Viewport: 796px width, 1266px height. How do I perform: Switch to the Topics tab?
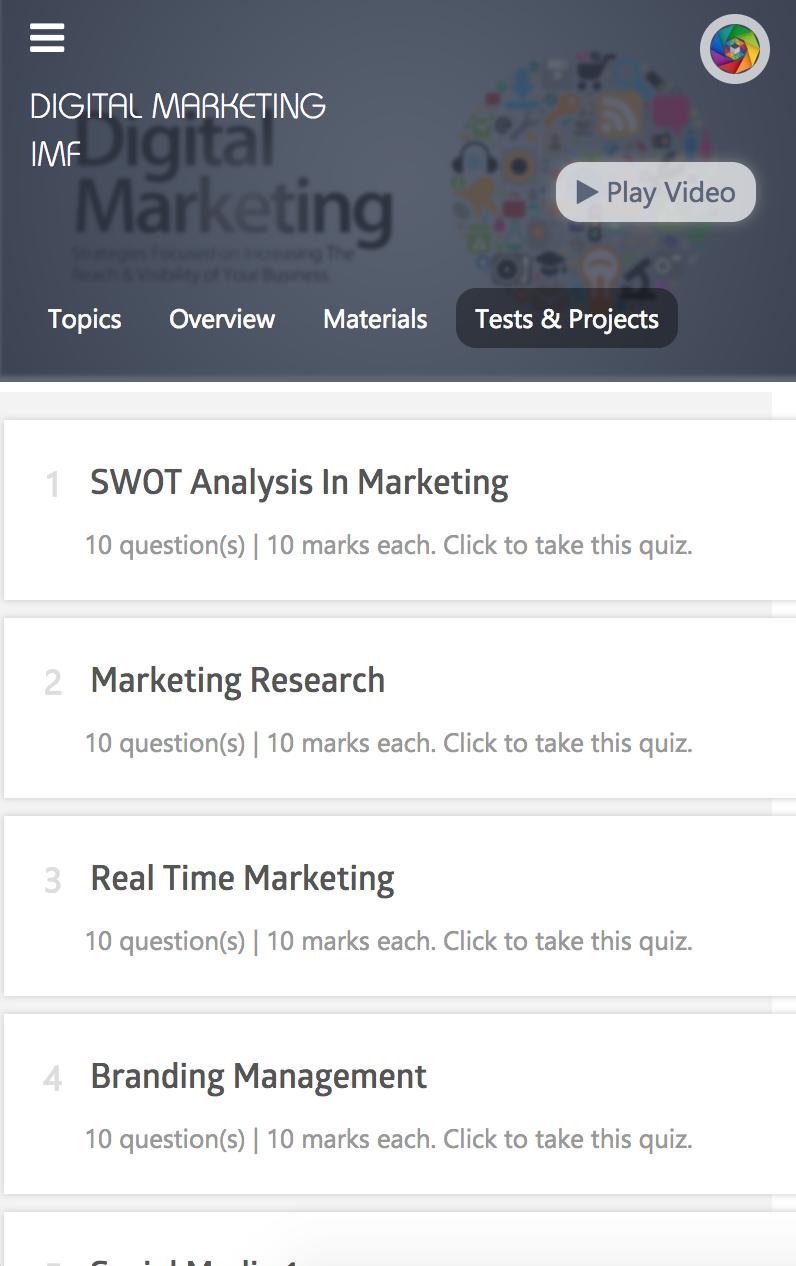[85, 319]
